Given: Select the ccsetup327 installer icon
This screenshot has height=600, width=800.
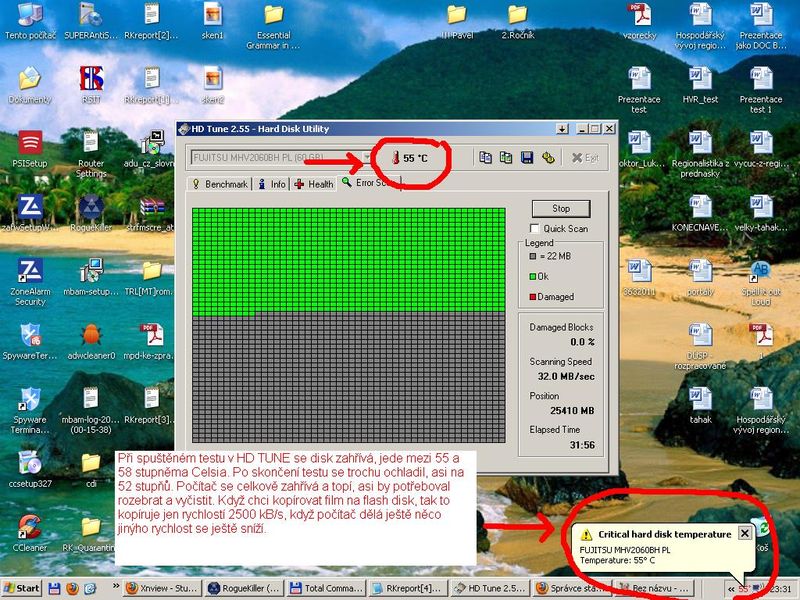Looking at the screenshot, I should pyautogui.click(x=30, y=469).
